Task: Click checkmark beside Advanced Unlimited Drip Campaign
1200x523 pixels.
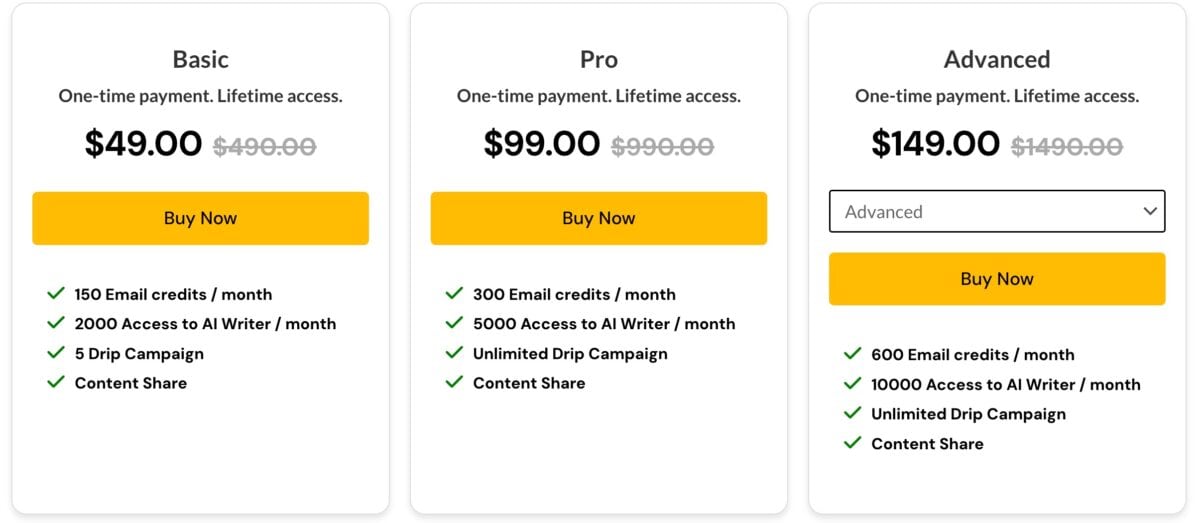Action: tap(852, 413)
